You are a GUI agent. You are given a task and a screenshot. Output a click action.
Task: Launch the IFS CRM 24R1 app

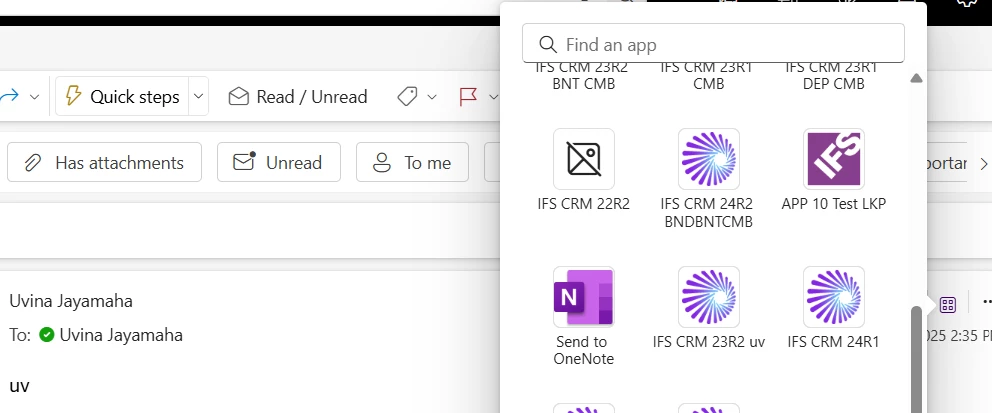834,297
